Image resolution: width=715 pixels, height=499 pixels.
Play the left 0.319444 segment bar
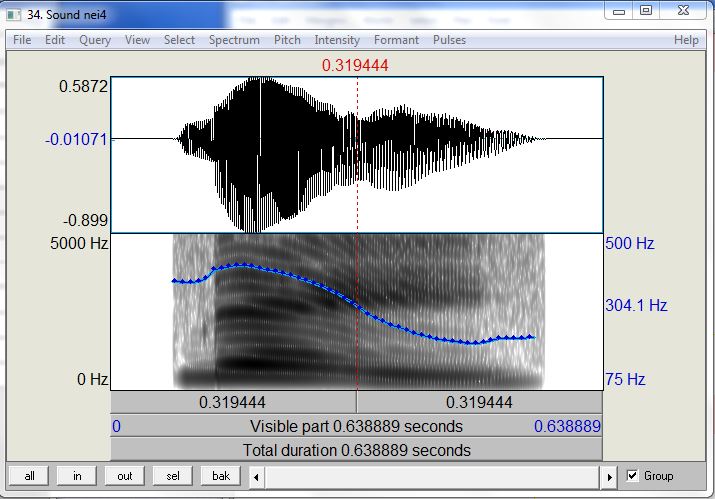pos(233,402)
